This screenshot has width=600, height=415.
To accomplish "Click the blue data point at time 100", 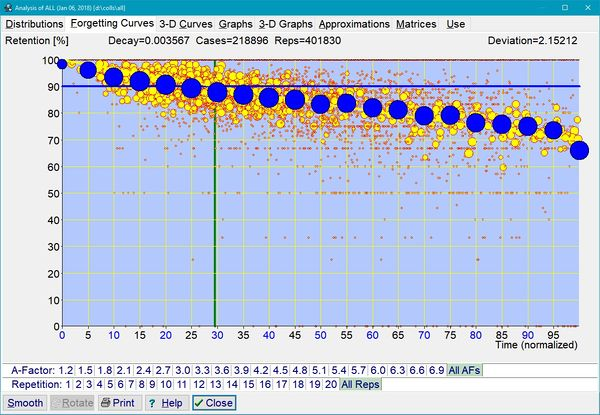I will click(x=579, y=150).
